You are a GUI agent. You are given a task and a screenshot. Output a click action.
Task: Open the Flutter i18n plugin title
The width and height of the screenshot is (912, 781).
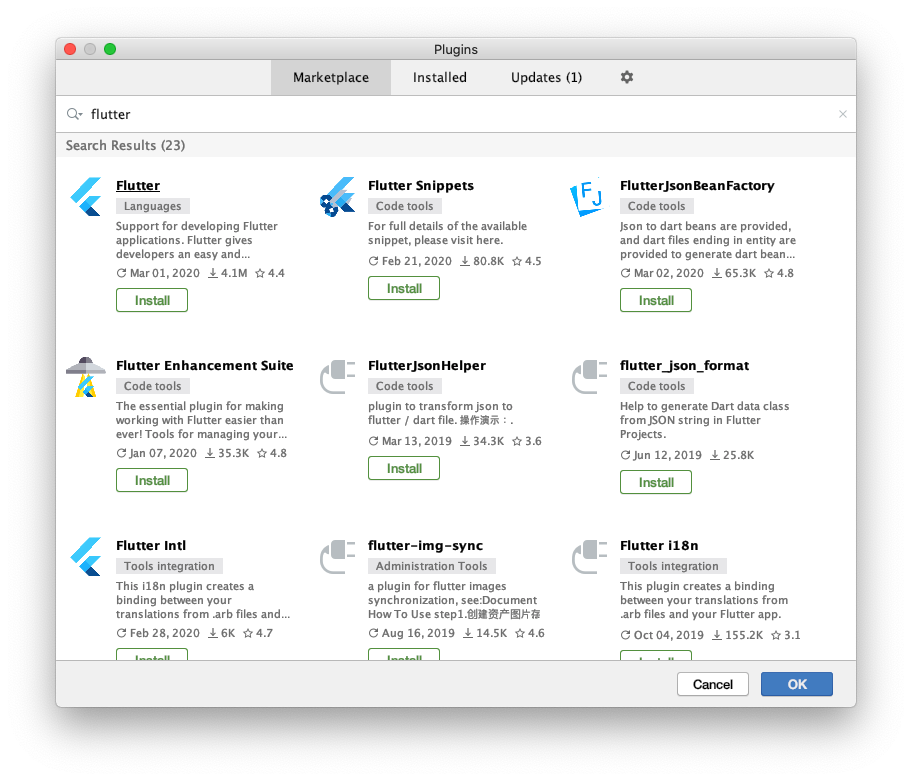(x=659, y=545)
